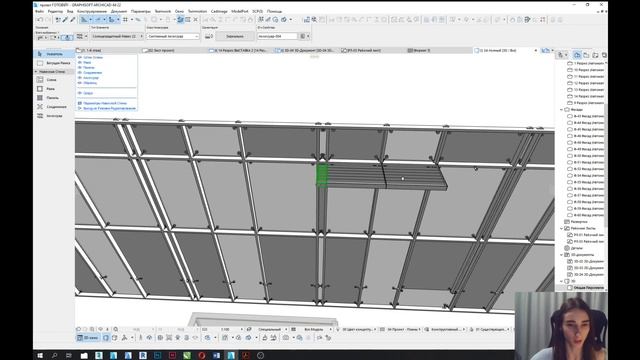Click the Windows Start button

(x=40, y=356)
